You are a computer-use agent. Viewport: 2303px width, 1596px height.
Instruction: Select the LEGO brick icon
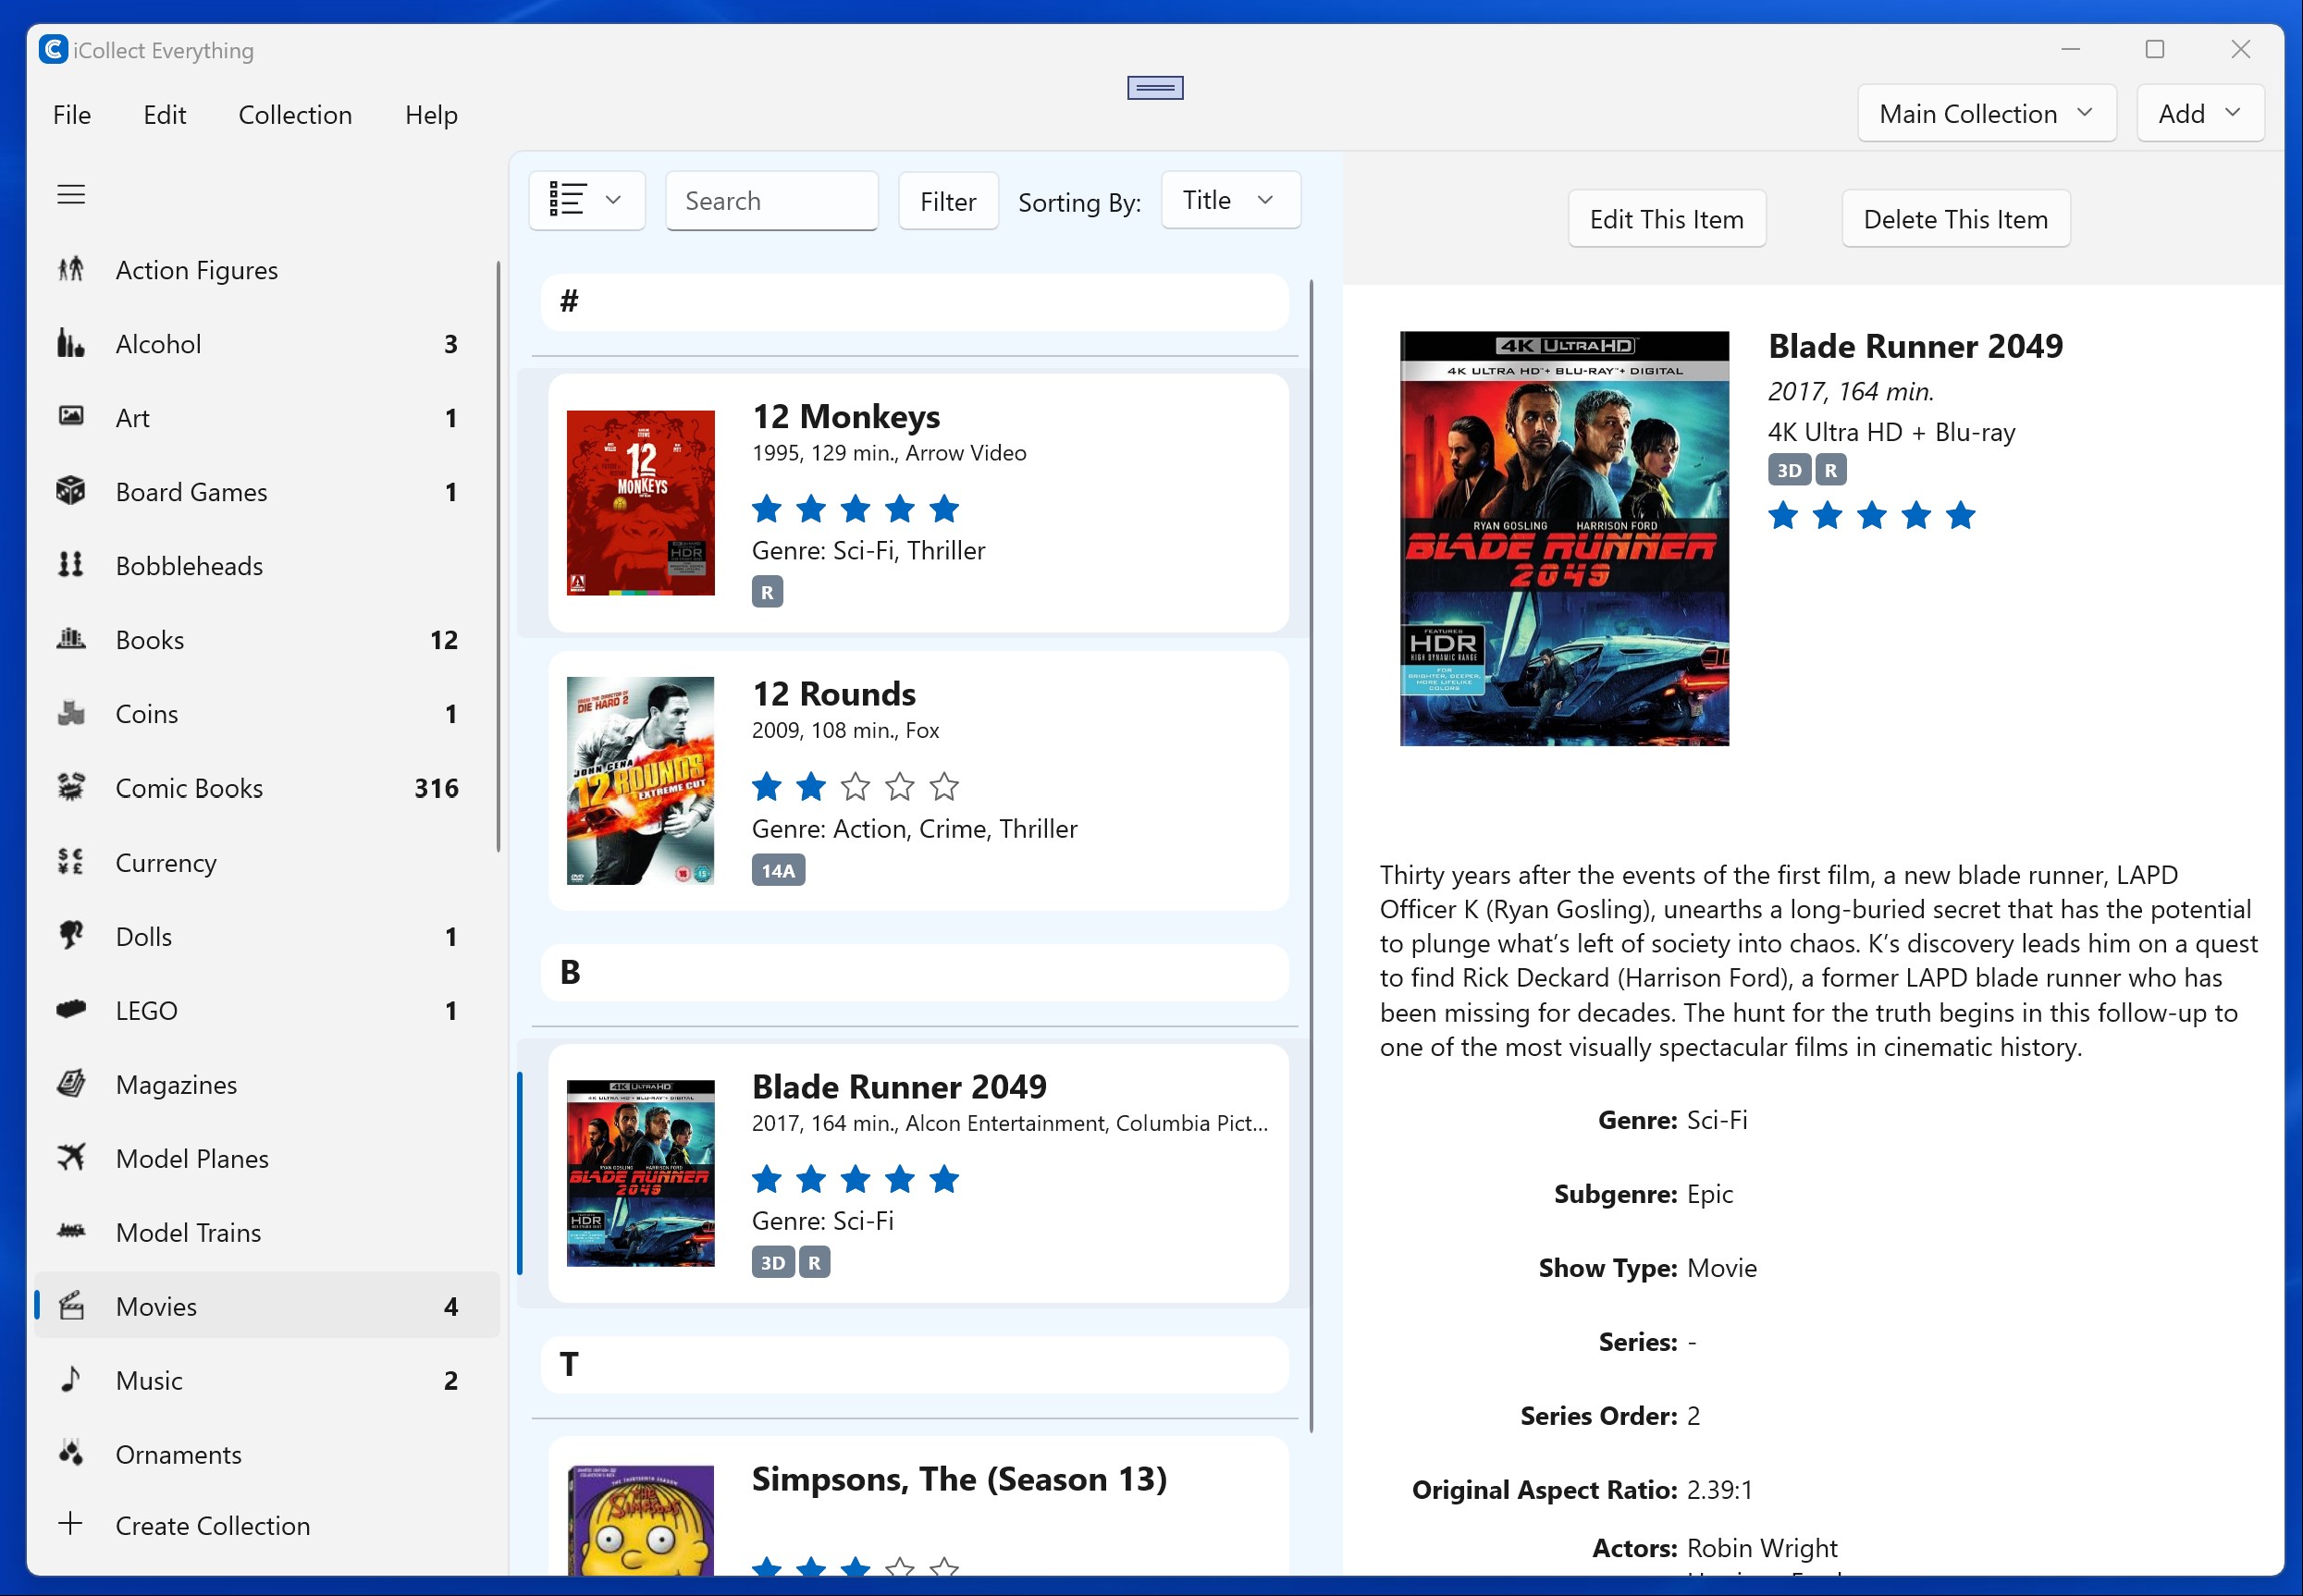pyautogui.click(x=70, y=1010)
